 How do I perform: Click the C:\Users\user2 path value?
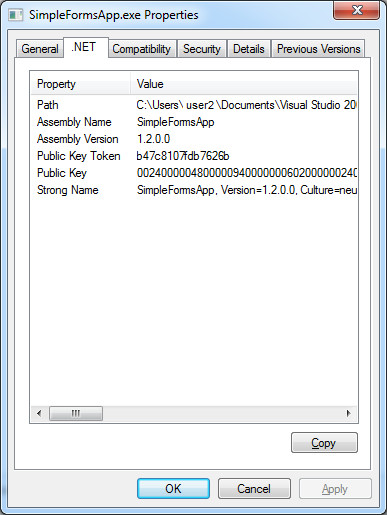pos(246,105)
